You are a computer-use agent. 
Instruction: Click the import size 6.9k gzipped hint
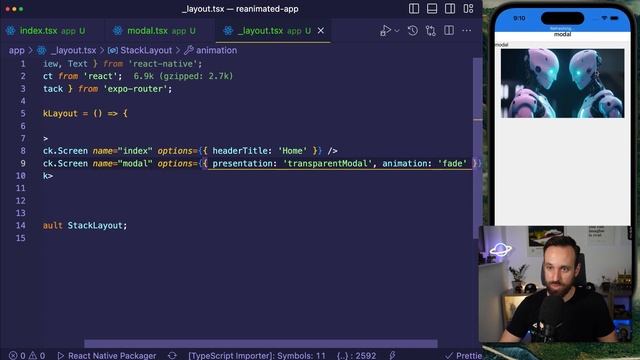pos(183,76)
